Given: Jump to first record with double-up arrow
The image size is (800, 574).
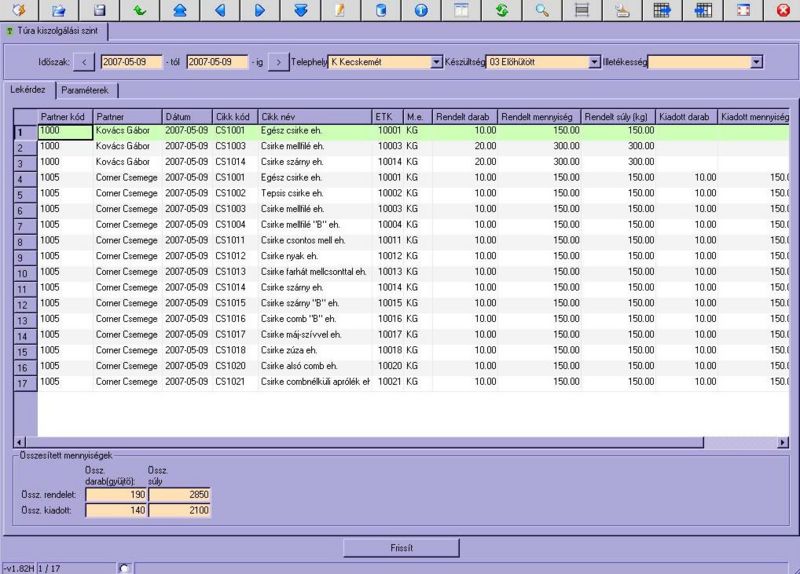Looking at the screenshot, I should [180, 10].
